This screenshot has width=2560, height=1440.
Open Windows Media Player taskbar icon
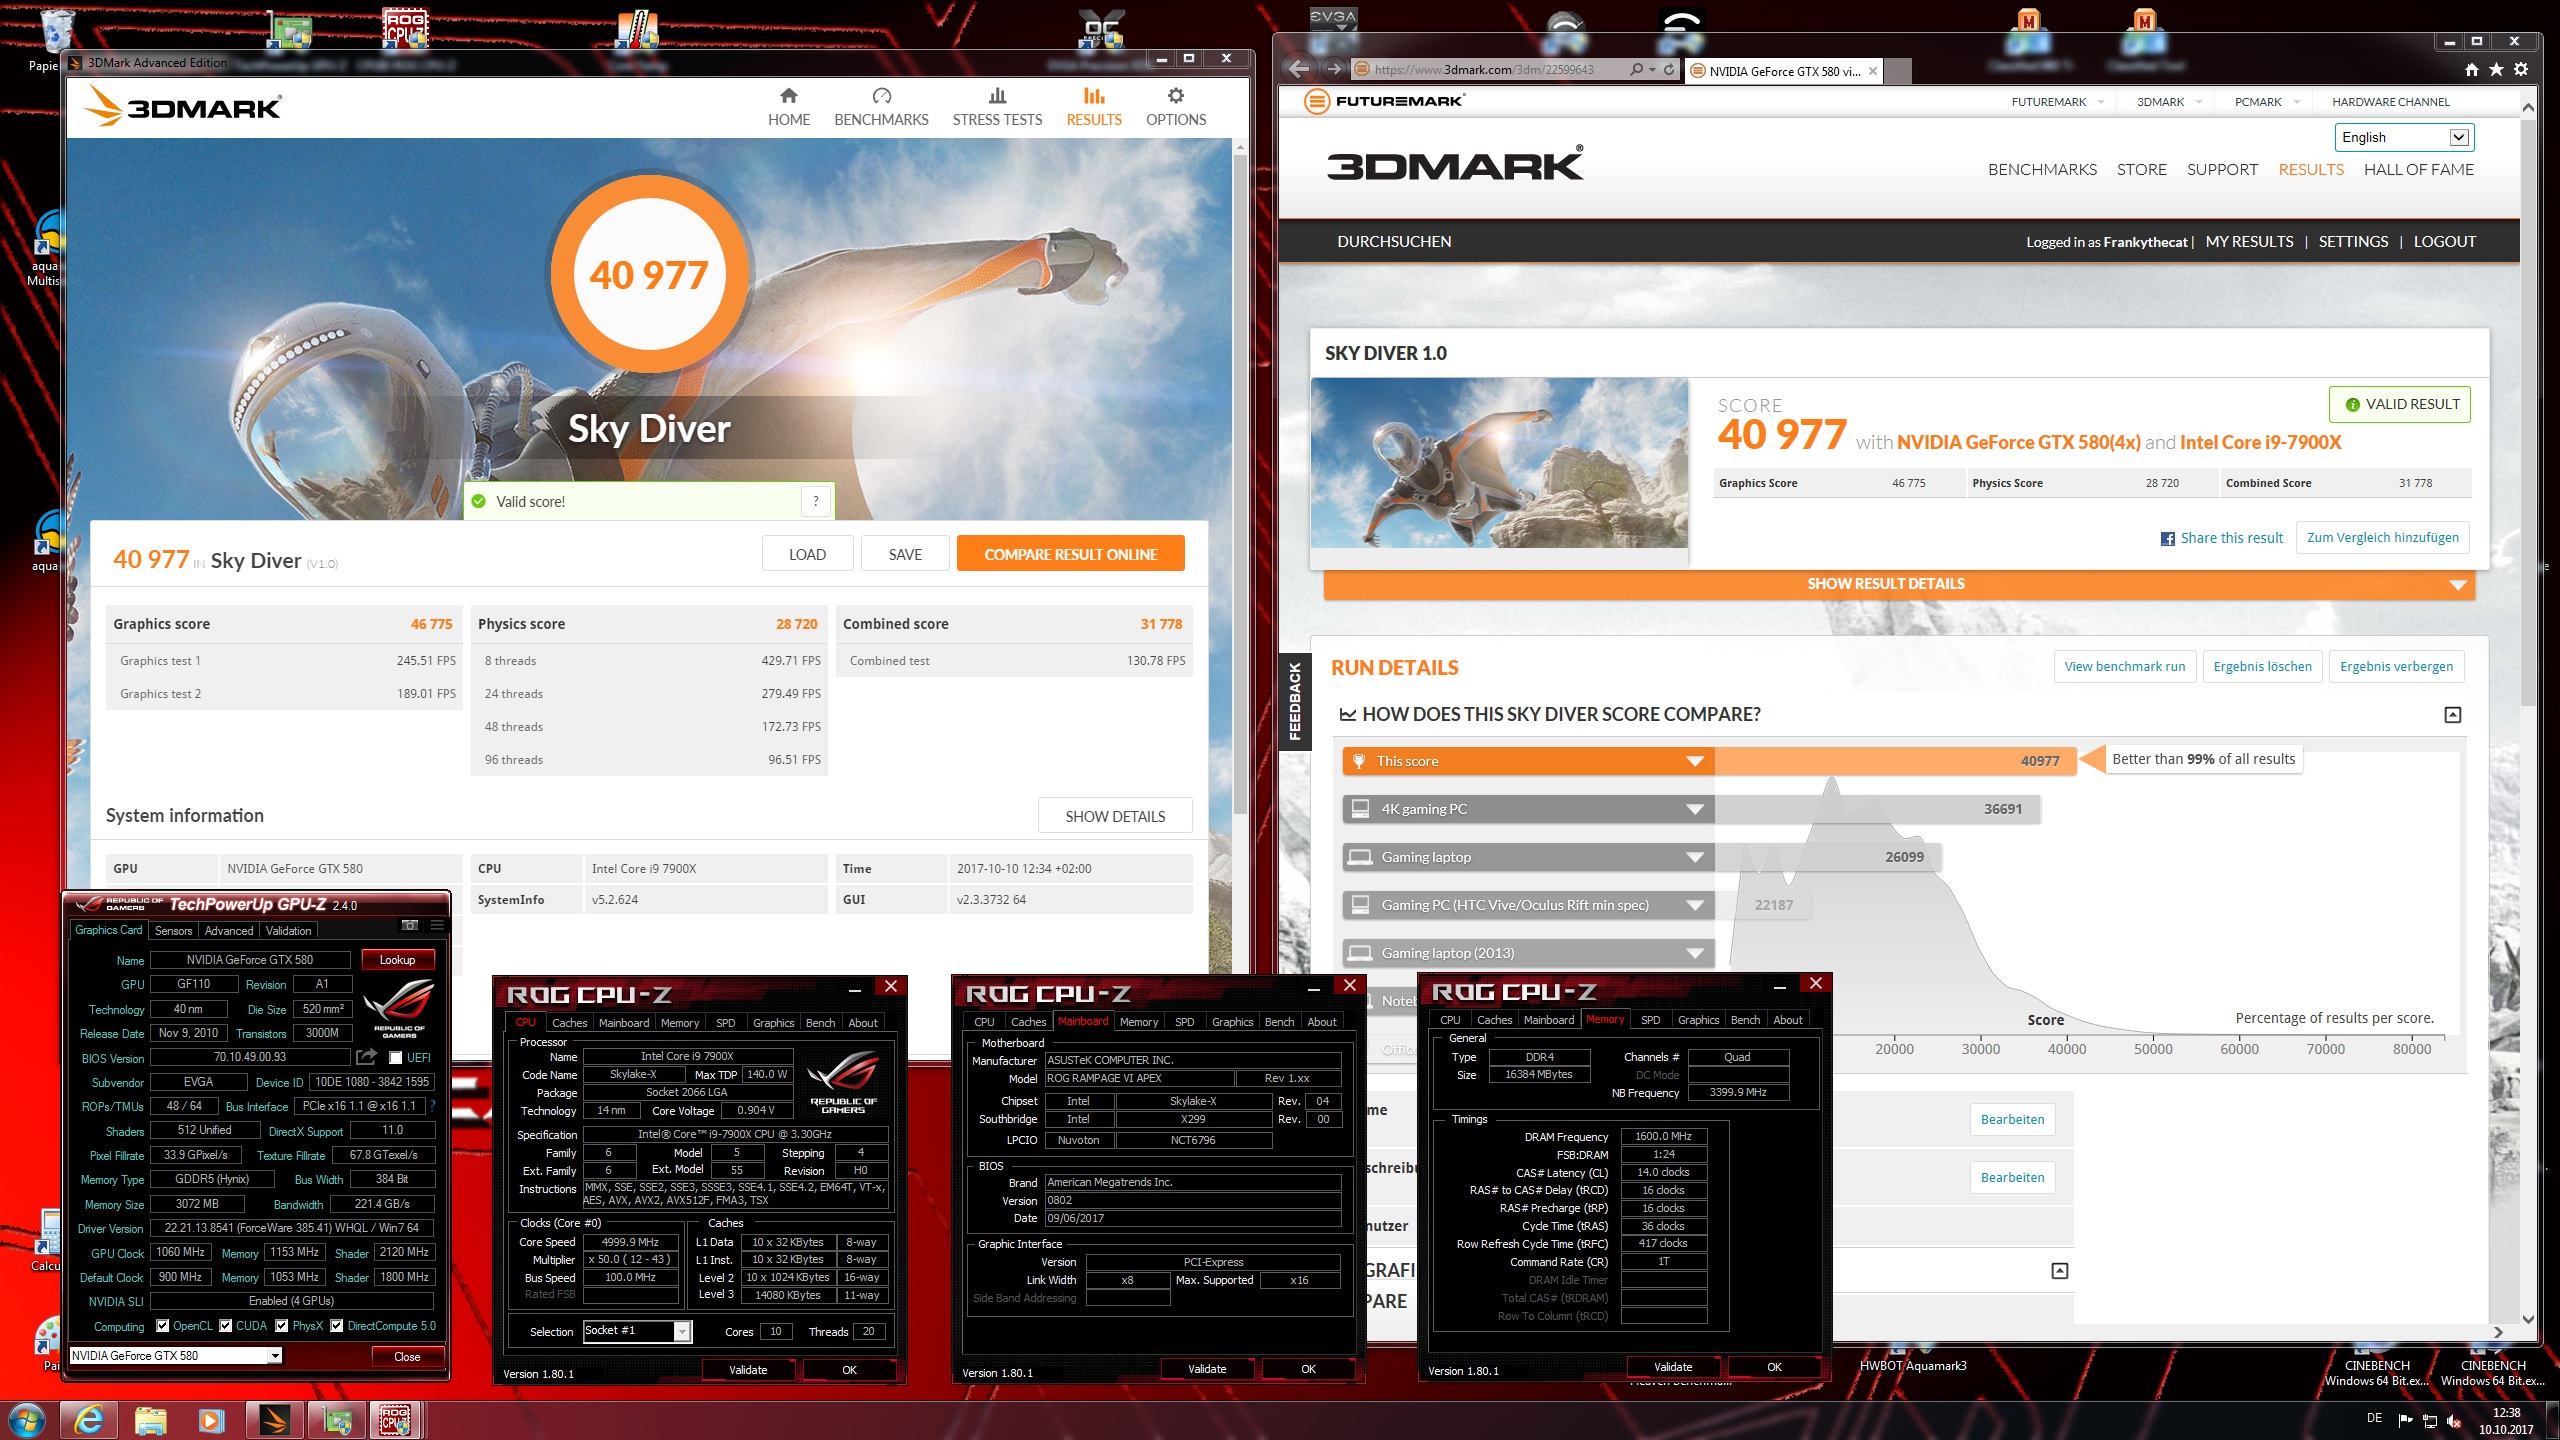[211, 1419]
